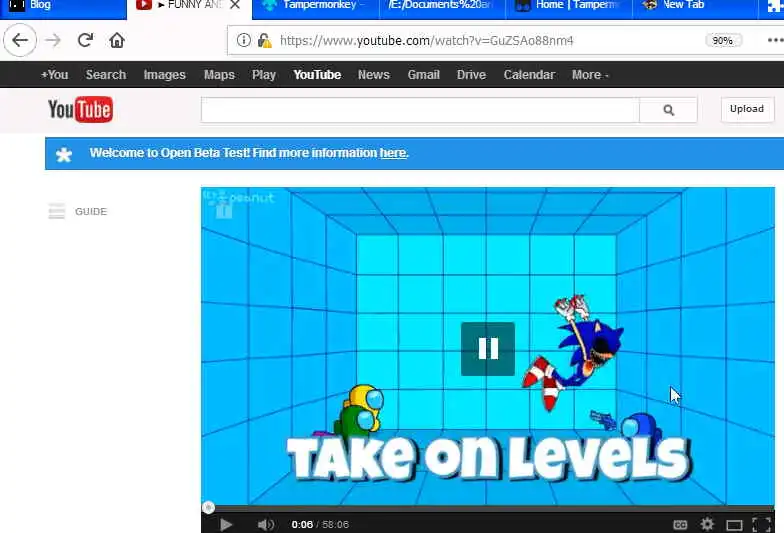784x533 pixels.
Task: Click the YouTube logo
Action: (80, 109)
